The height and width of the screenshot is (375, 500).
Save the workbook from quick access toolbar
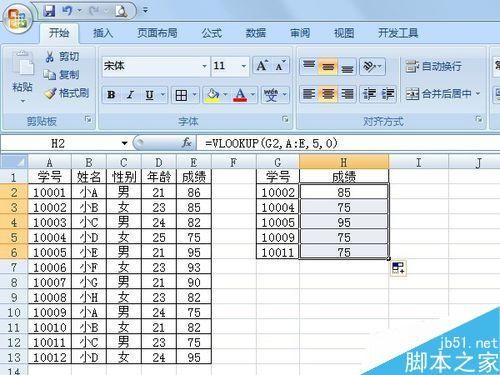[x=49, y=11]
